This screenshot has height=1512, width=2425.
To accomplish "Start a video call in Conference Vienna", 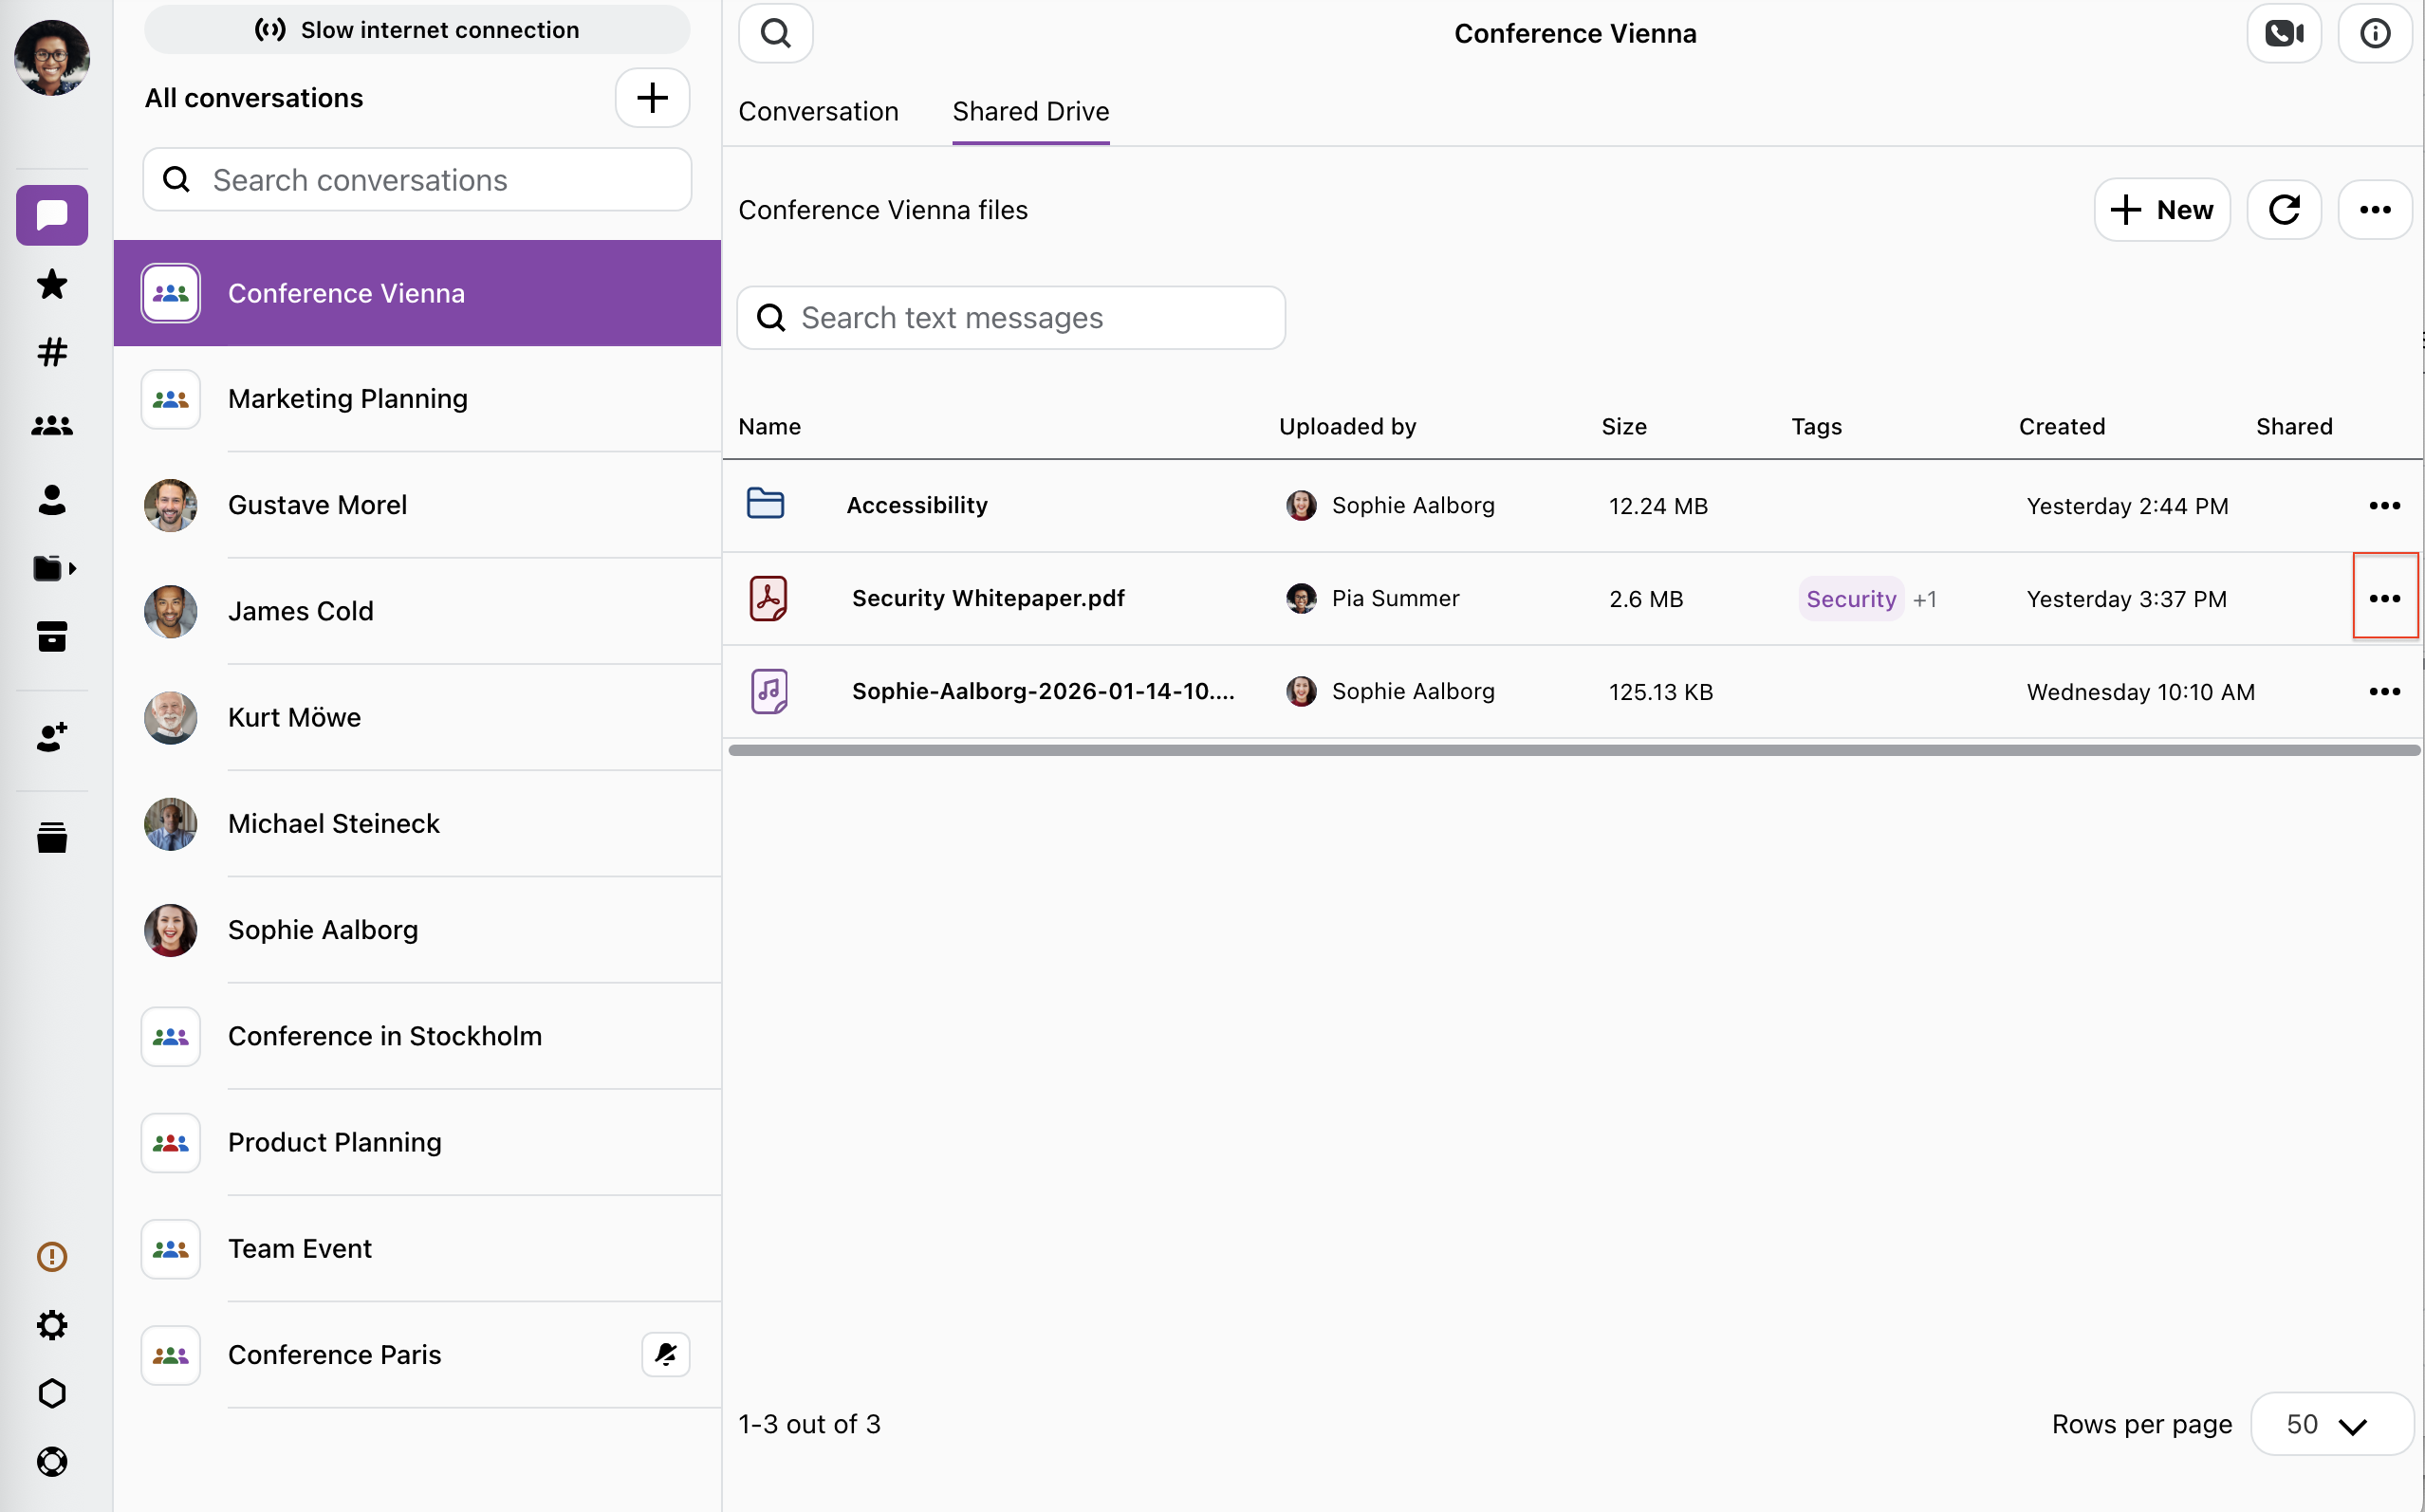I will [2284, 33].
